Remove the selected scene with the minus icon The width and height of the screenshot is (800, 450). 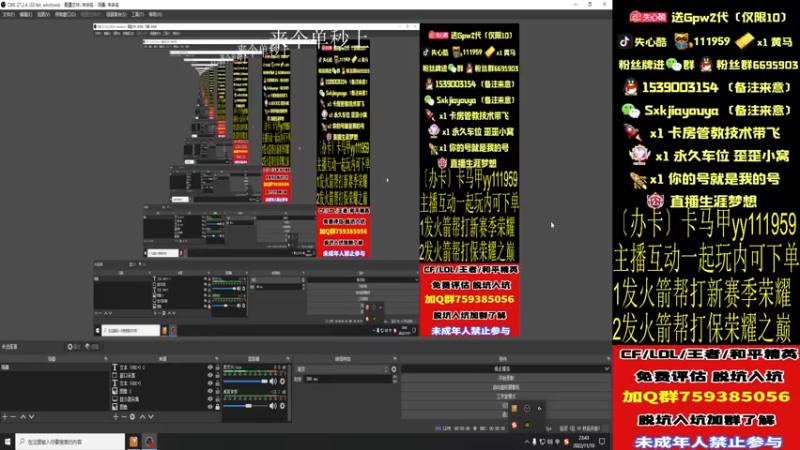tap(13, 417)
